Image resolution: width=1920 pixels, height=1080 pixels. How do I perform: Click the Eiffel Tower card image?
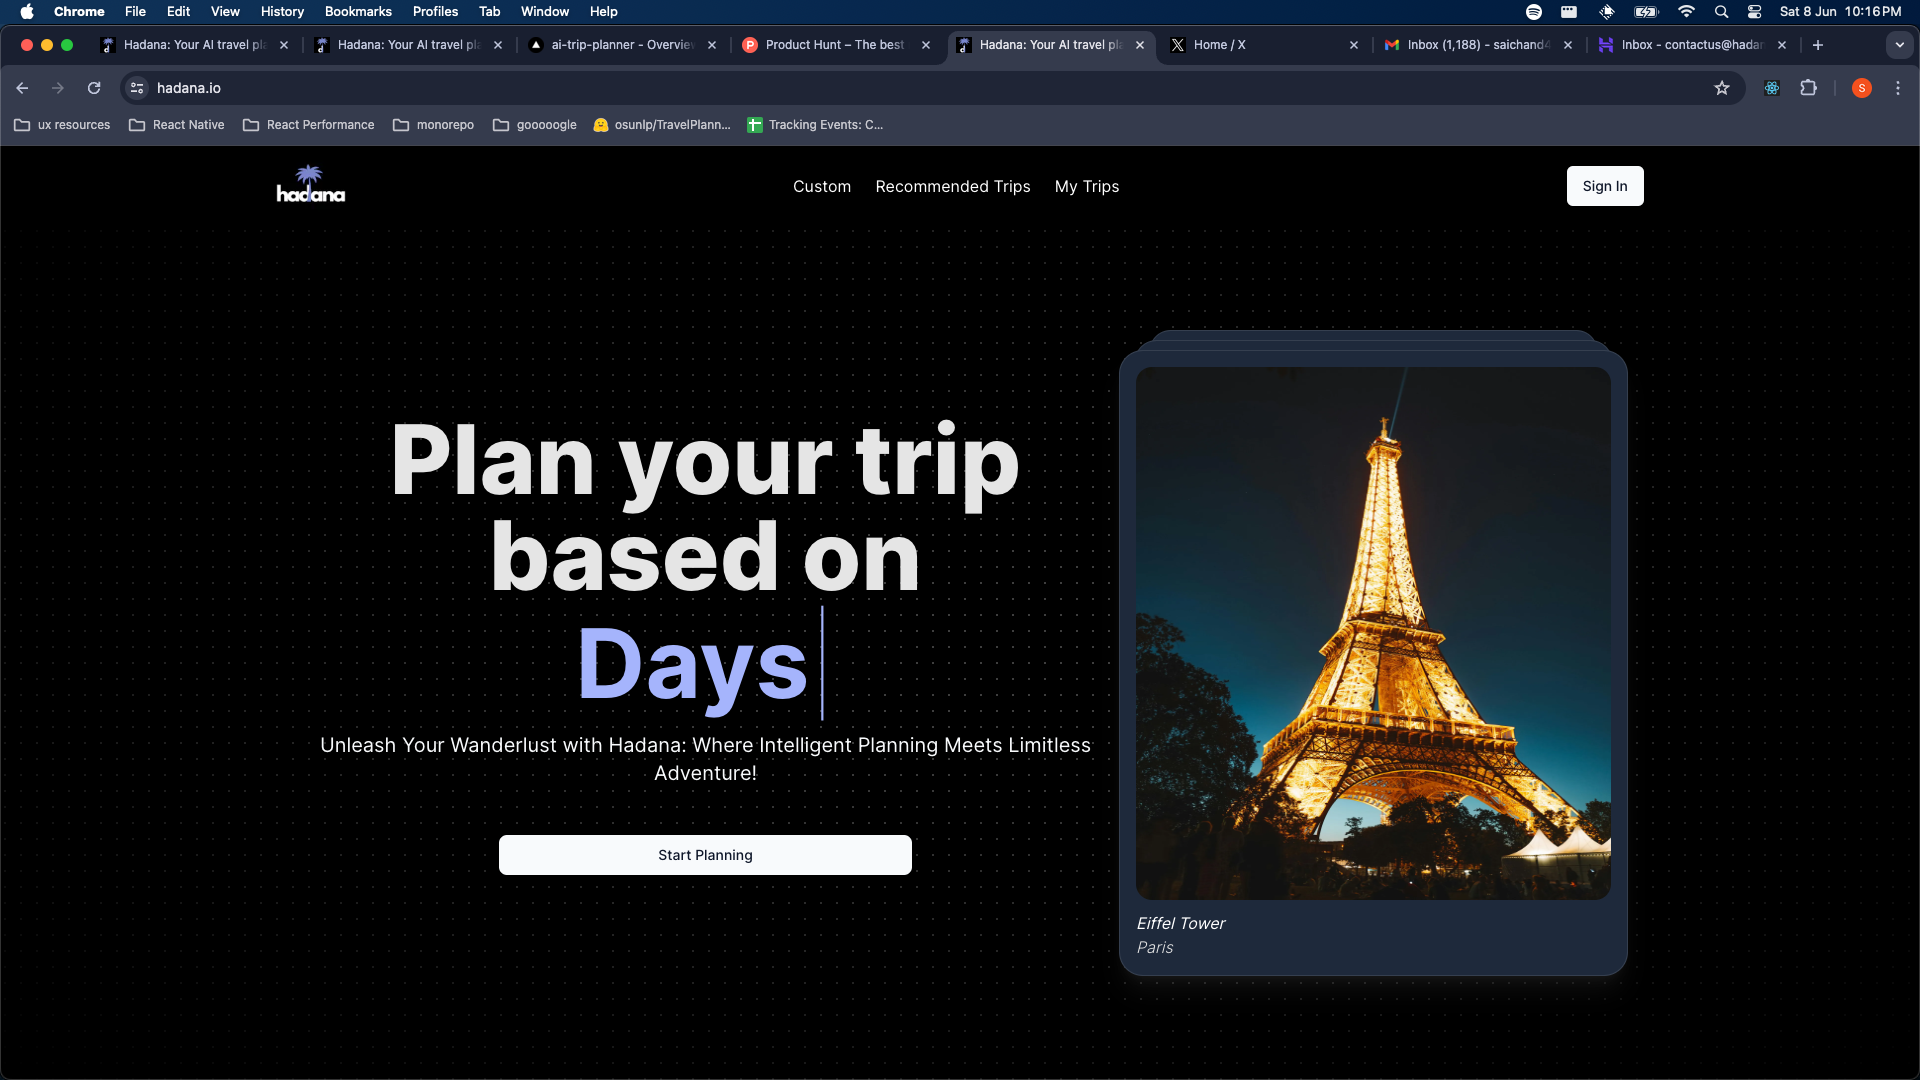pyautogui.click(x=1373, y=632)
